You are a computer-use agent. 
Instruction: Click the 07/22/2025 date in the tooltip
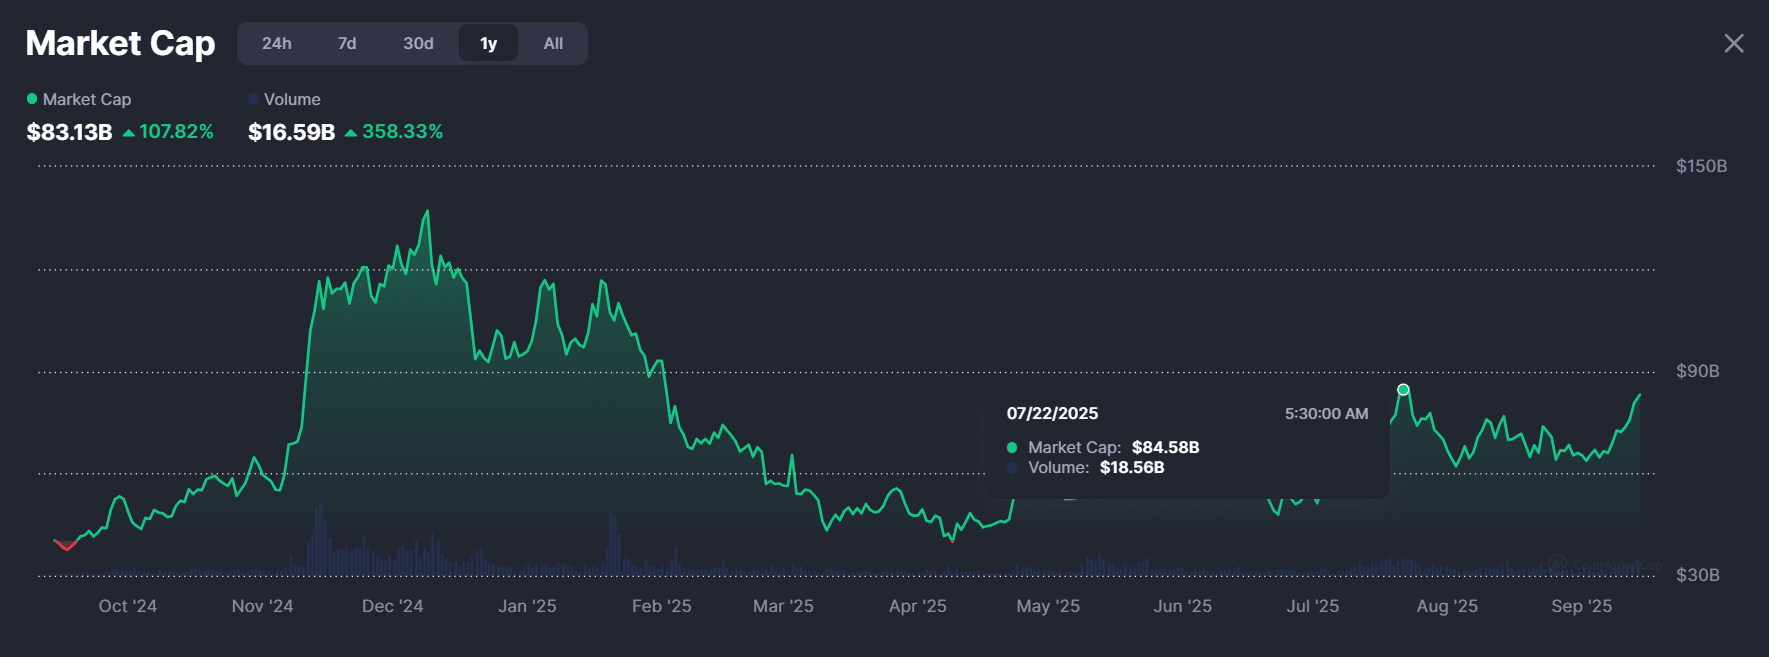[1052, 414]
